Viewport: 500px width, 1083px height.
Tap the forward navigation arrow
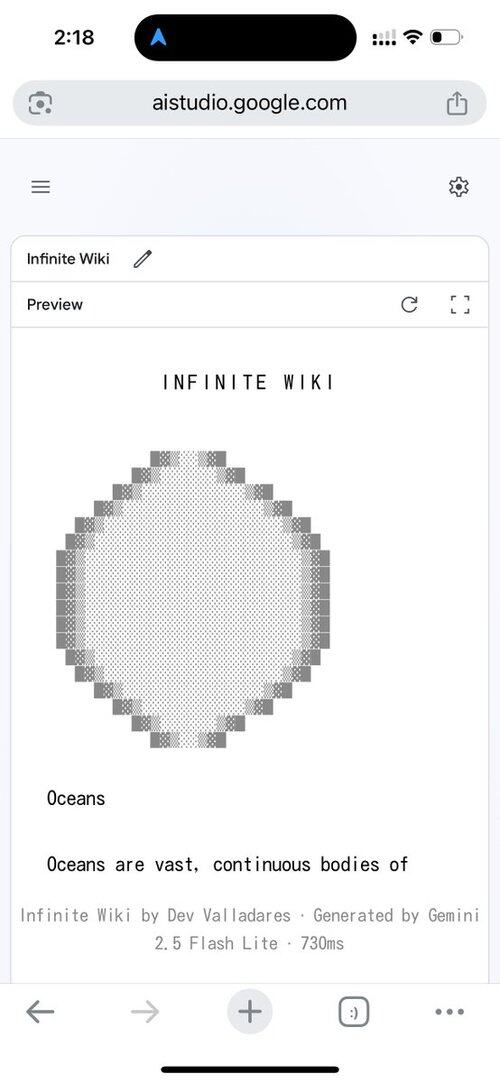[x=145, y=1013]
